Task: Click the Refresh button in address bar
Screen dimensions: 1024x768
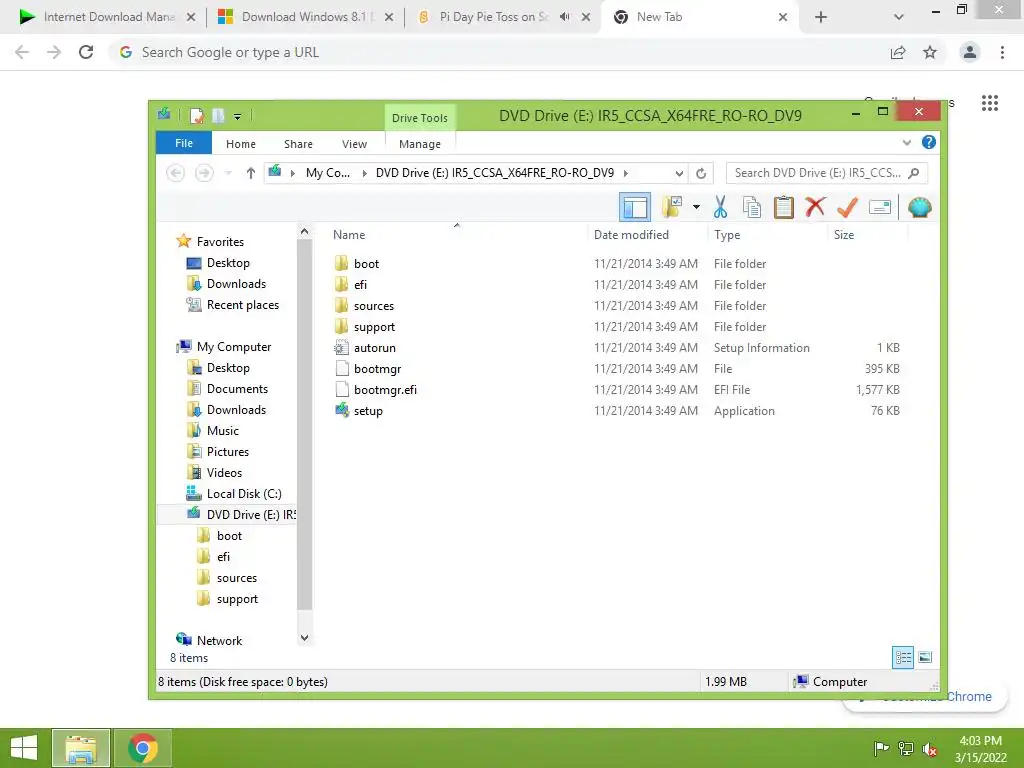Action: tap(701, 173)
